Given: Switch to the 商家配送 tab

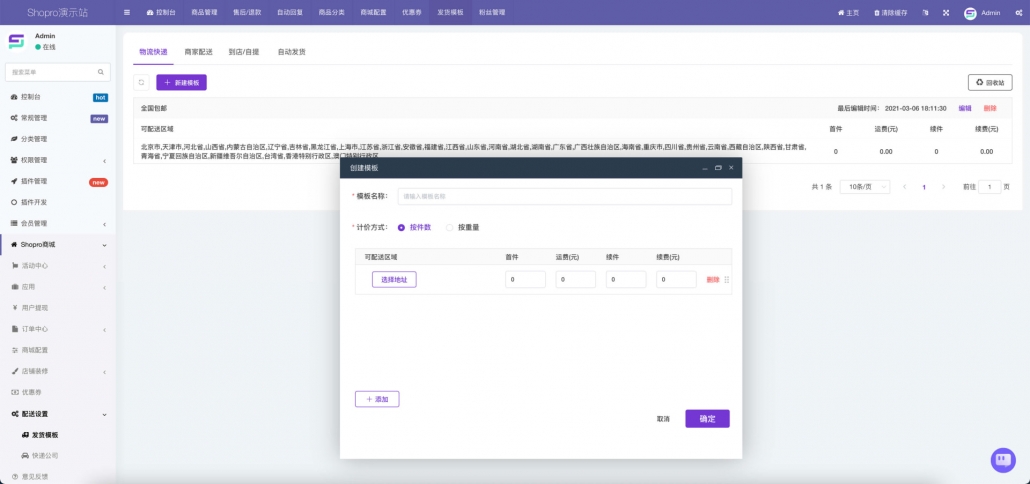Looking at the screenshot, I should click(198, 52).
